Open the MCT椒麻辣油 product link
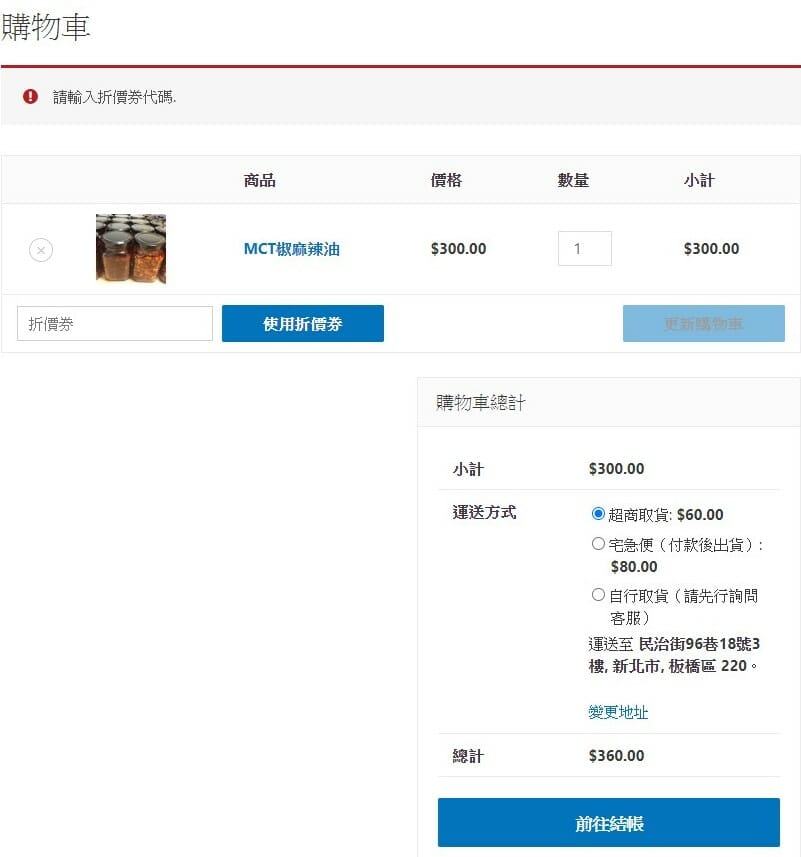801x857 pixels. click(x=291, y=249)
